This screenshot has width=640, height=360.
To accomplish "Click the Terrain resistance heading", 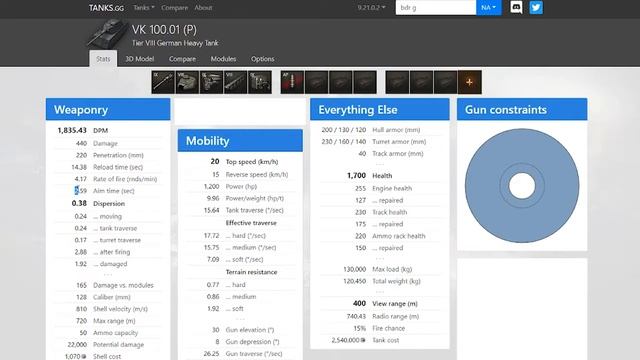I will pos(251,272).
